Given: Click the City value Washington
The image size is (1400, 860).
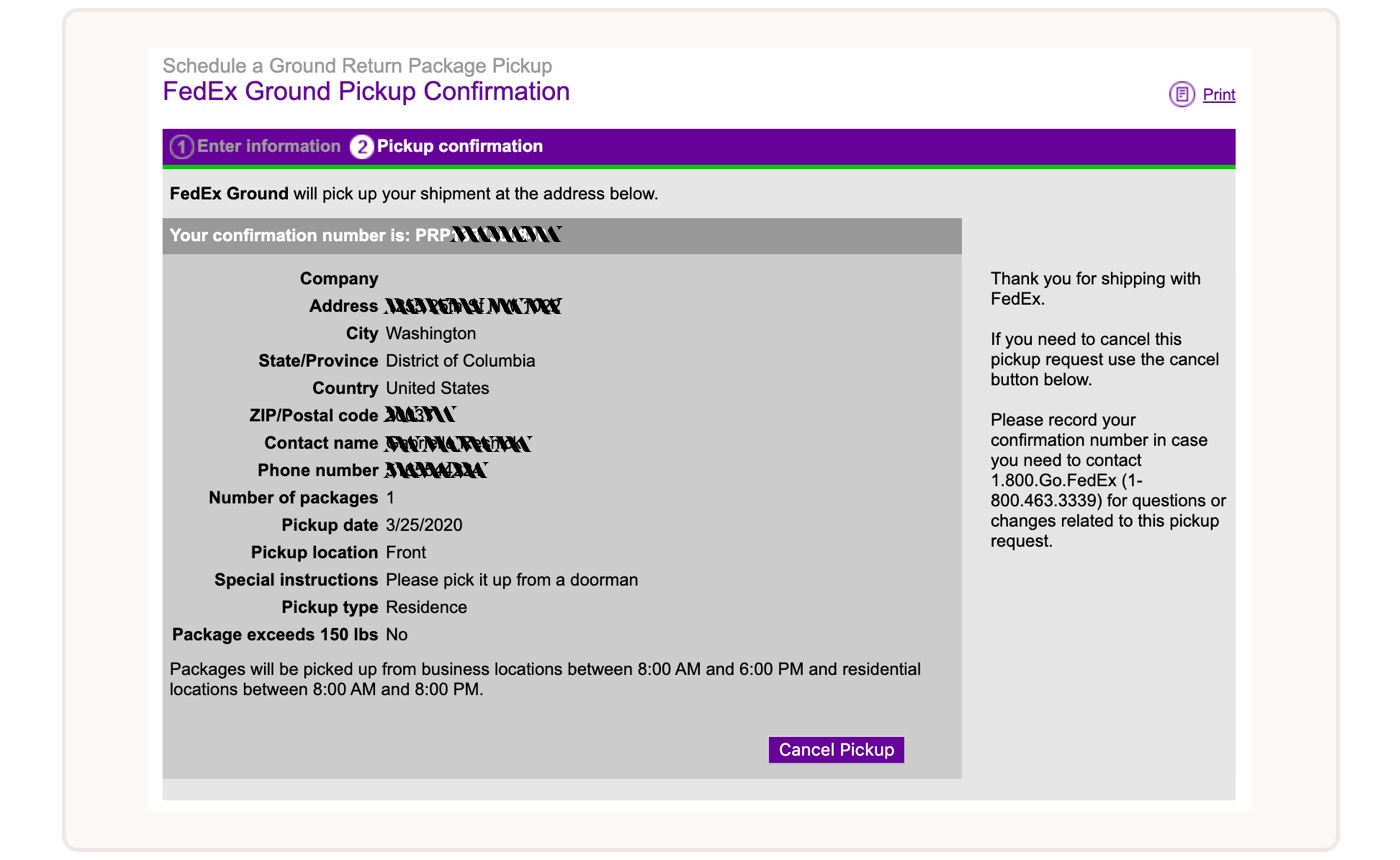Looking at the screenshot, I should pos(431,334).
